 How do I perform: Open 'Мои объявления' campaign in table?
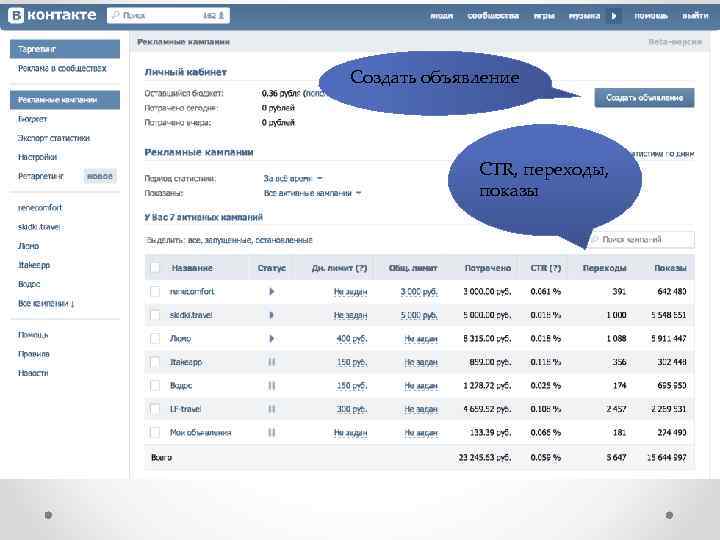(200, 433)
